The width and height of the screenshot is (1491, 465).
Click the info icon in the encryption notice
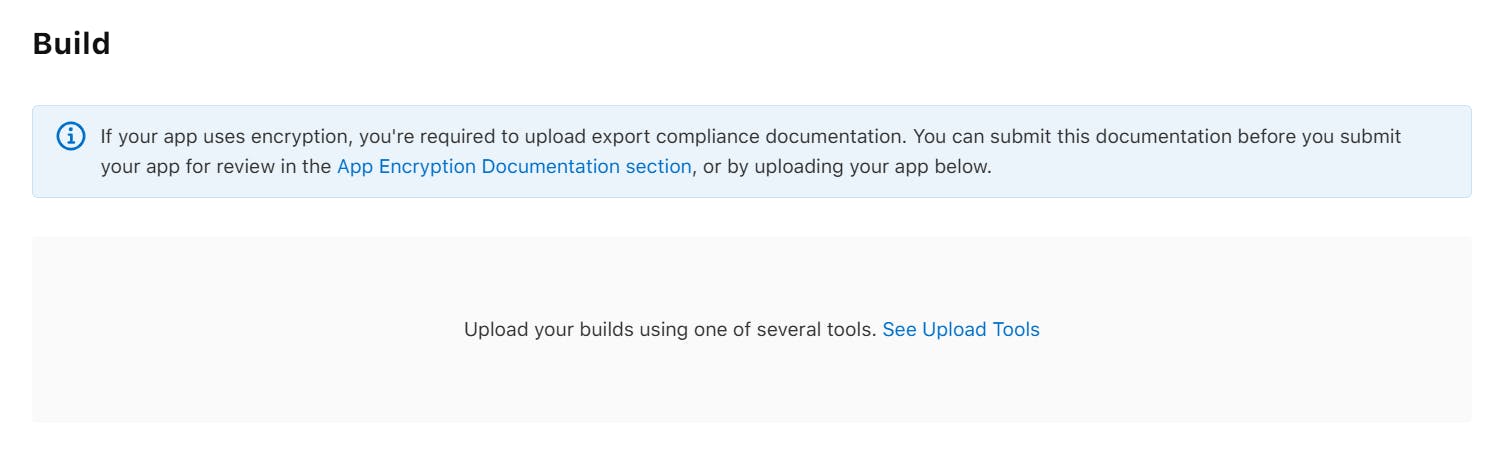click(x=71, y=137)
